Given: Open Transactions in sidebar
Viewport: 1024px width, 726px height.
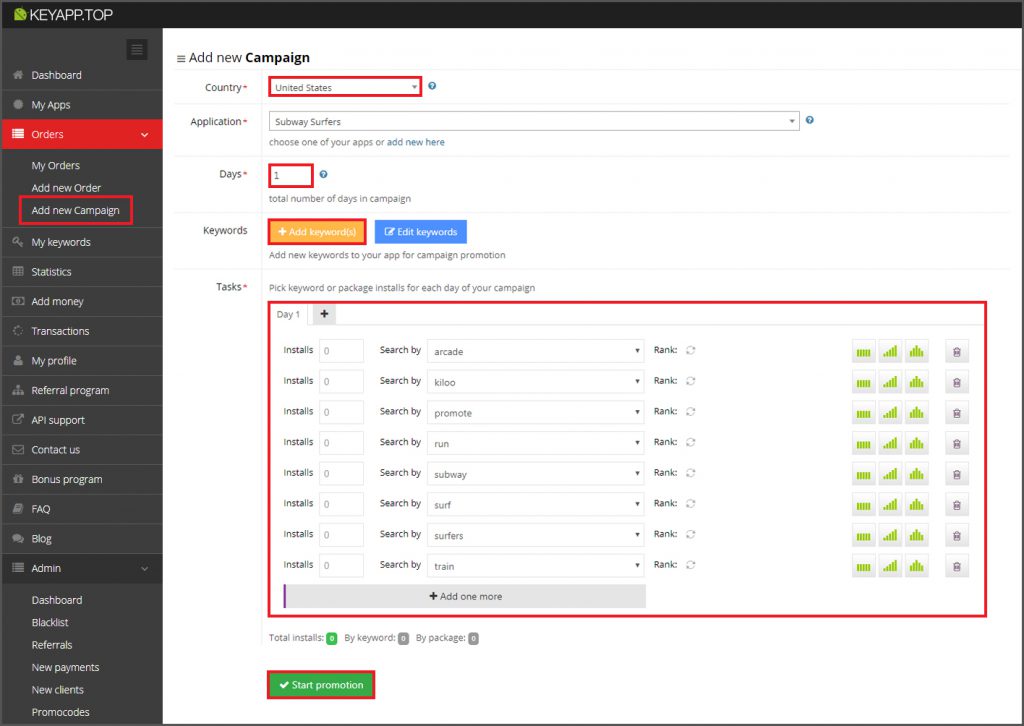Looking at the screenshot, I should tap(60, 332).
